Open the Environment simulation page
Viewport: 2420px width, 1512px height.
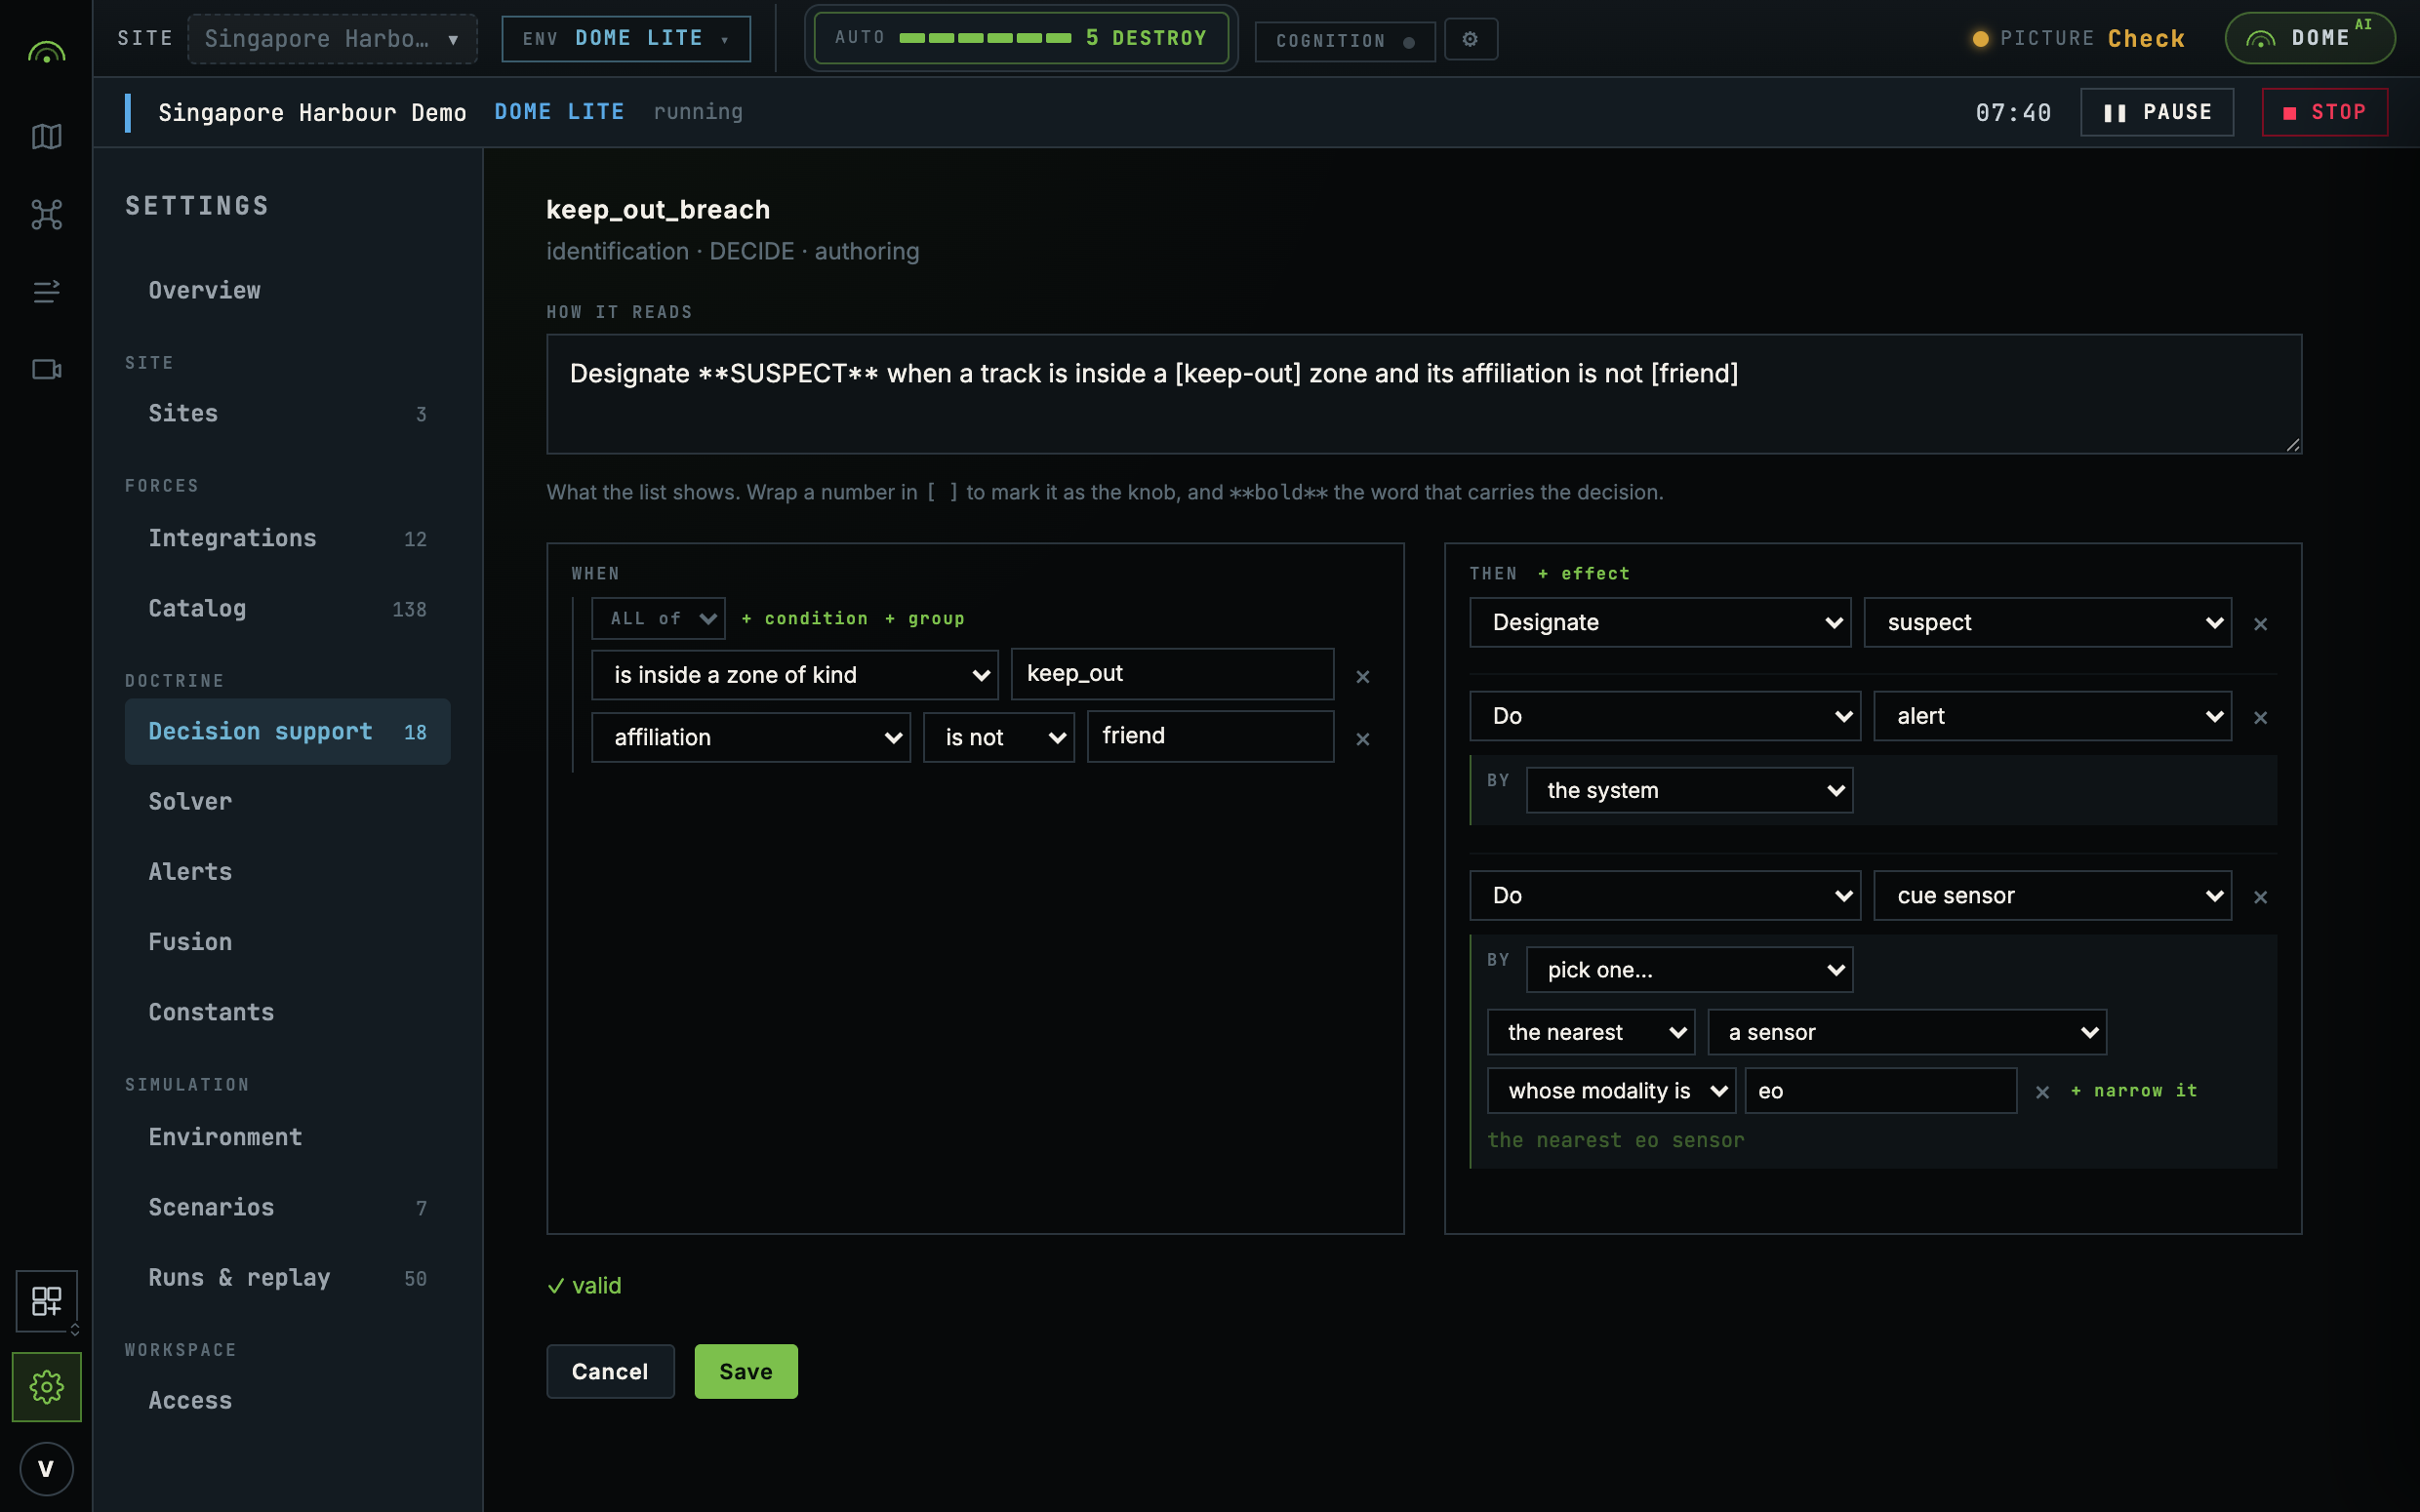[287, 1138]
